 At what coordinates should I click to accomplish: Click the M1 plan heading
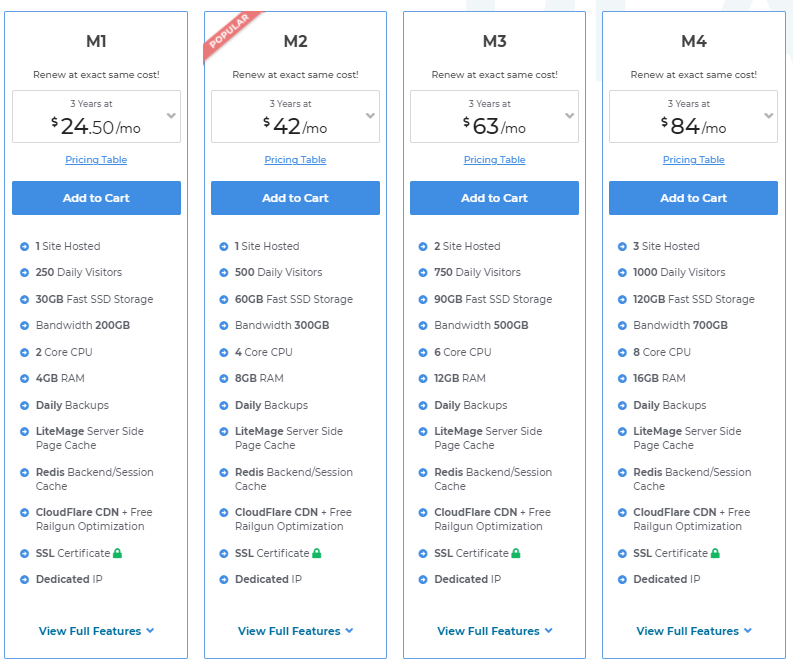tap(96, 41)
